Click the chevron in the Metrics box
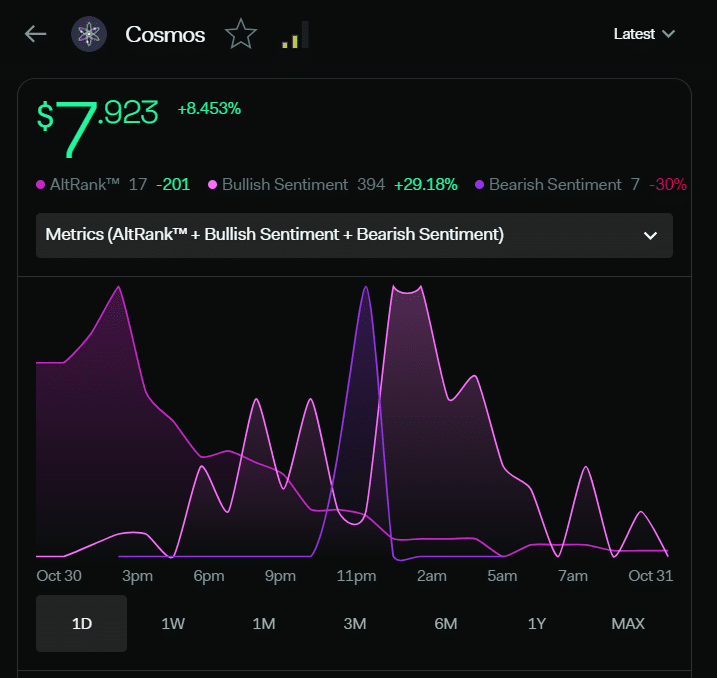This screenshot has width=717, height=678. click(x=650, y=235)
